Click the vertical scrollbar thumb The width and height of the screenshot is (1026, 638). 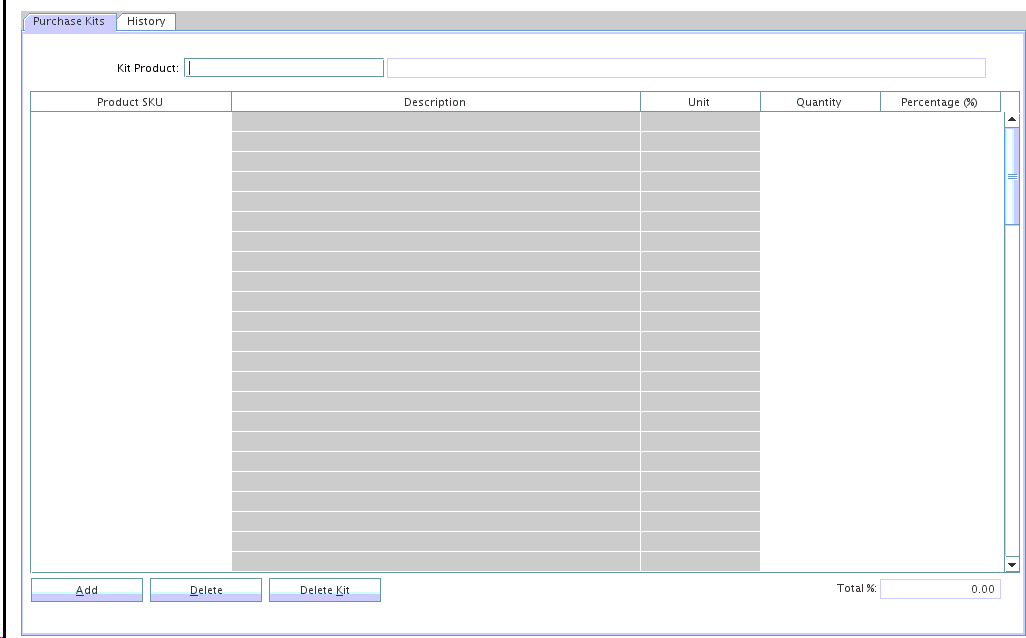pyautogui.click(x=1011, y=175)
